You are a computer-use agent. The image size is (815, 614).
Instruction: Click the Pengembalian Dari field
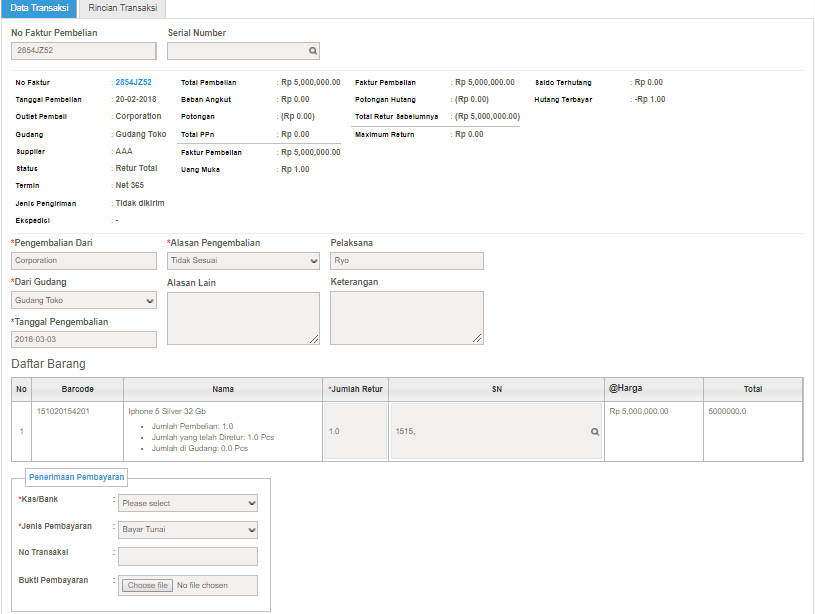pyautogui.click(x=84, y=261)
